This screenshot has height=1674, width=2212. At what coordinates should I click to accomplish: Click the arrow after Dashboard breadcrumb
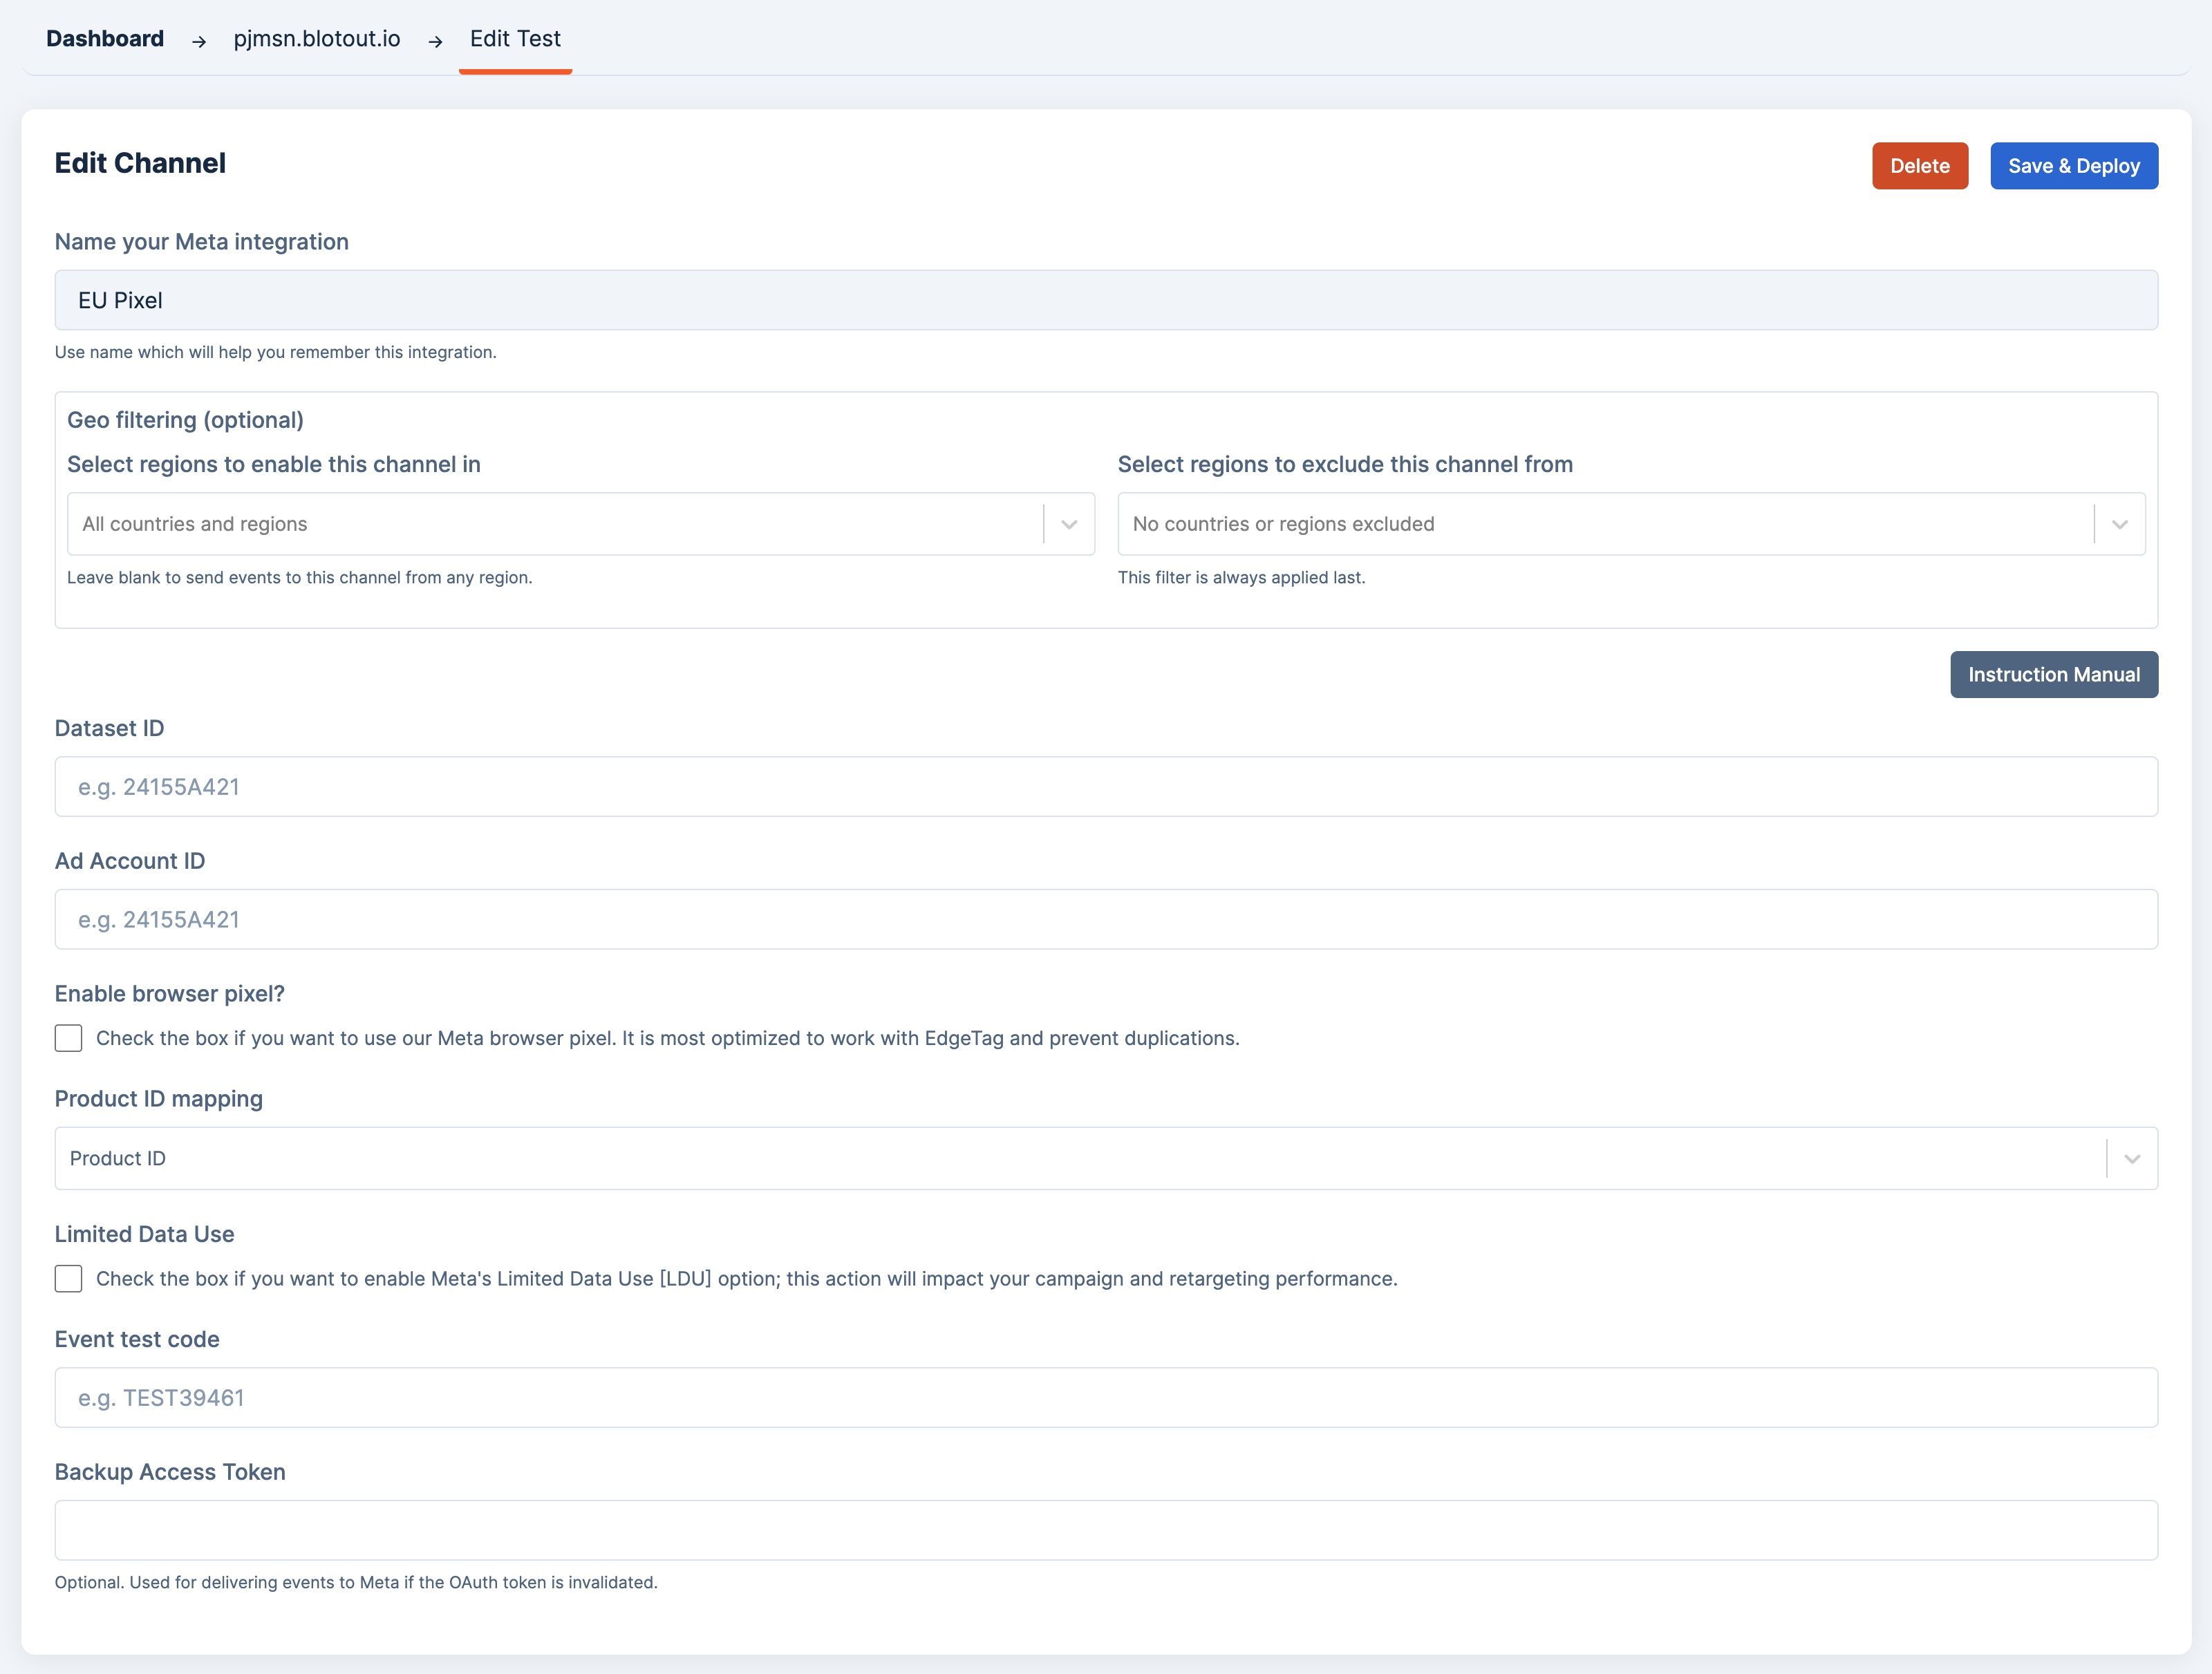[x=199, y=41]
